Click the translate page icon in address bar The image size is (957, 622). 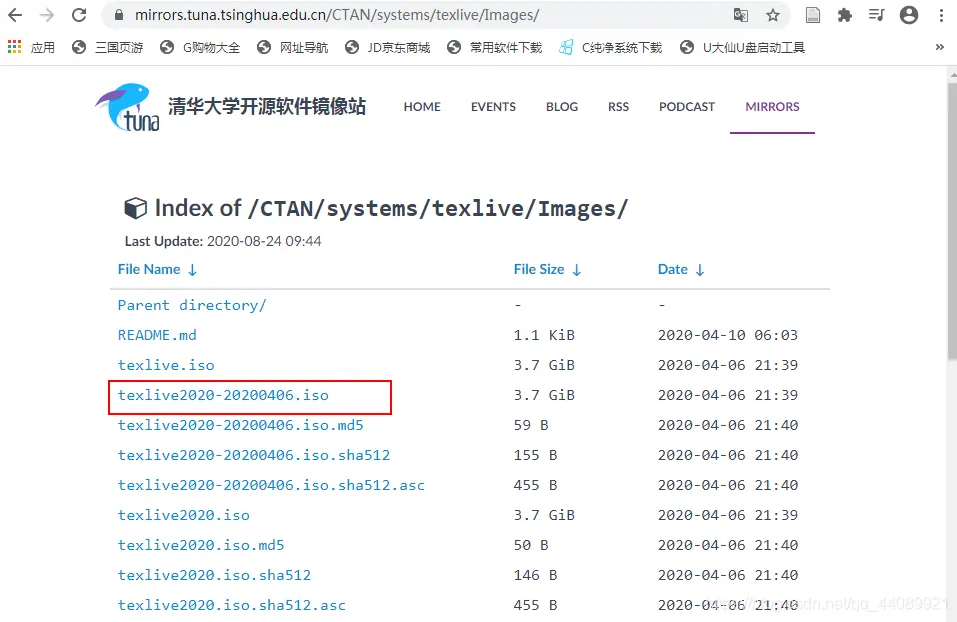point(740,15)
